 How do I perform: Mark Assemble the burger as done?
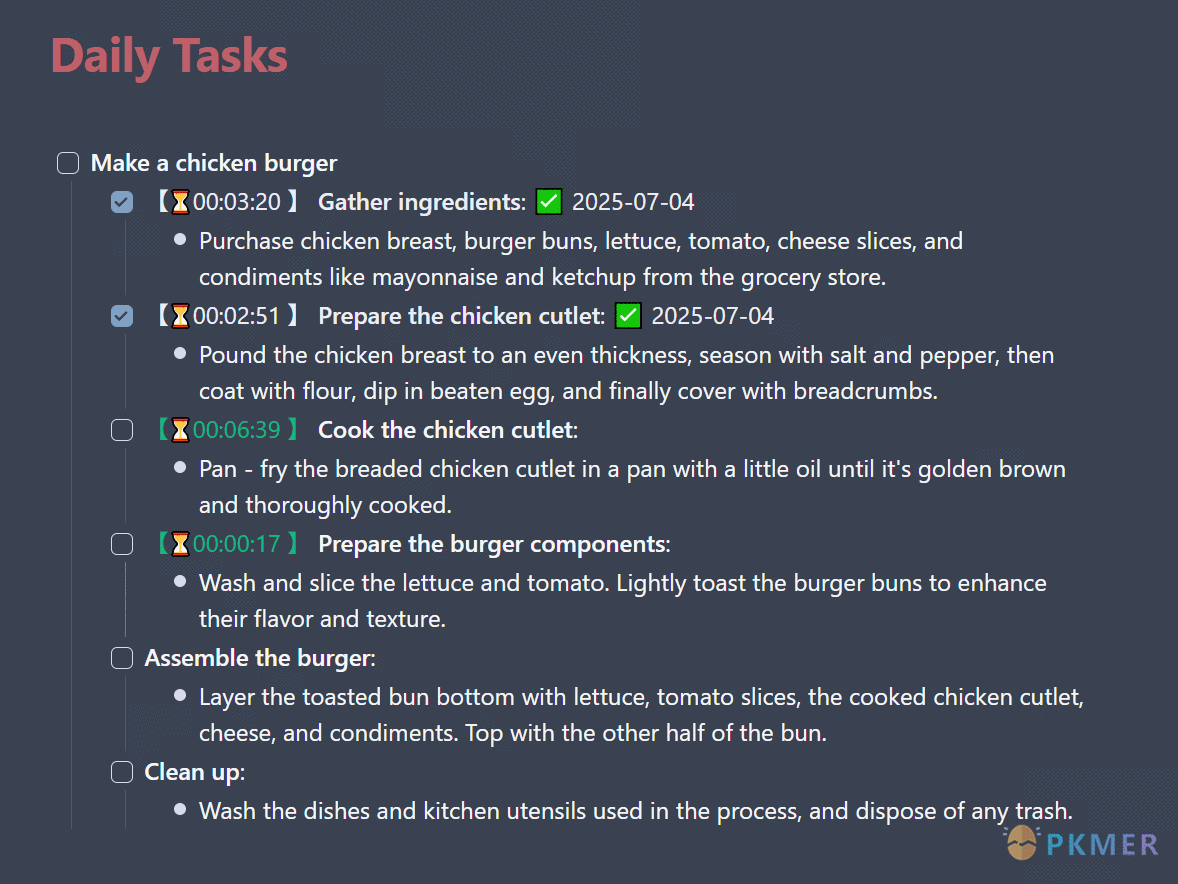122,659
